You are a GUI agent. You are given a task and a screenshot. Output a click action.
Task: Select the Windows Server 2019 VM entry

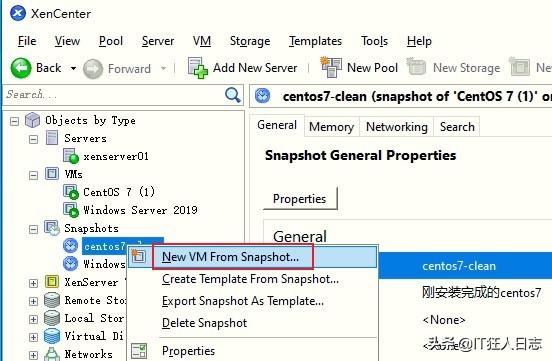point(140,210)
